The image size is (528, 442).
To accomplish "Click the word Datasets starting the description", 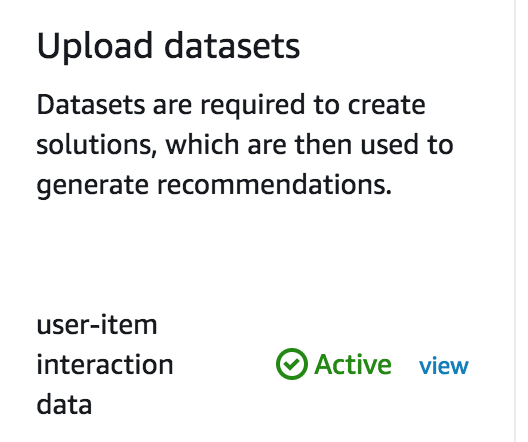I will (x=91, y=104).
